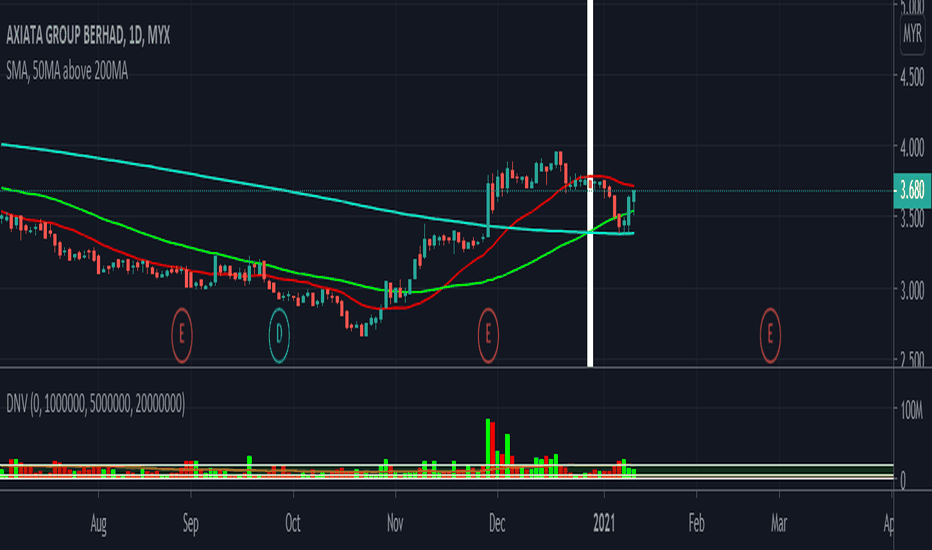Viewport: 932px width, 550px height.
Task: Click the Mar label on time axis
Action: pos(779,524)
